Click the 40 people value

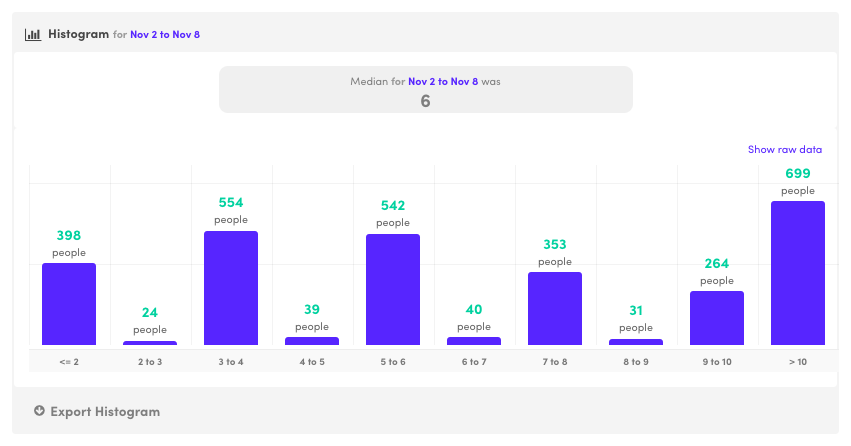point(474,309)
